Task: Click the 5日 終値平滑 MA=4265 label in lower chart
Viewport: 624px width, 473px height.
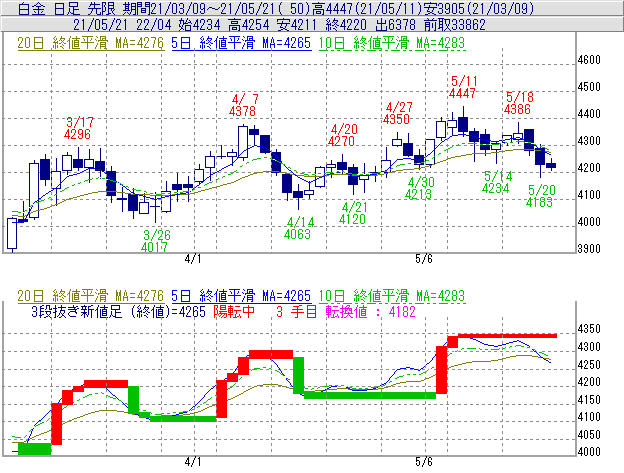Action: 241,296
